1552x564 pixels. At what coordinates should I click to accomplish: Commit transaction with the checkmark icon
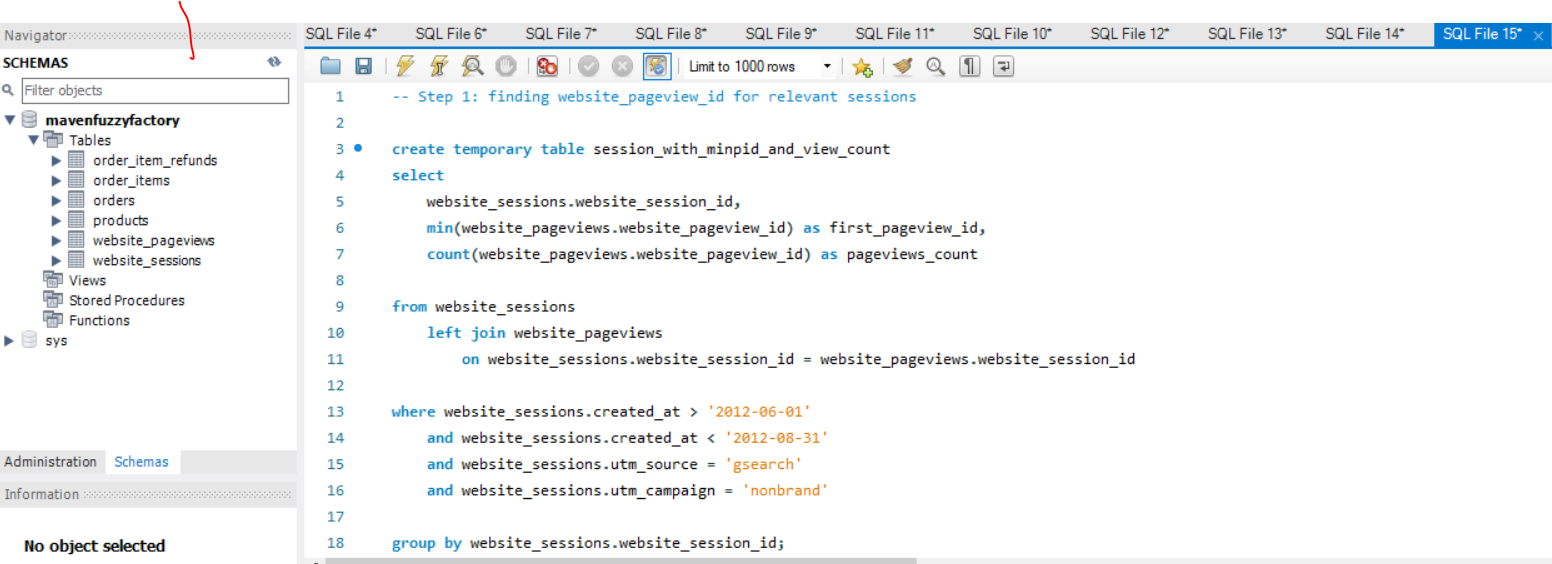tap(589, 67)
